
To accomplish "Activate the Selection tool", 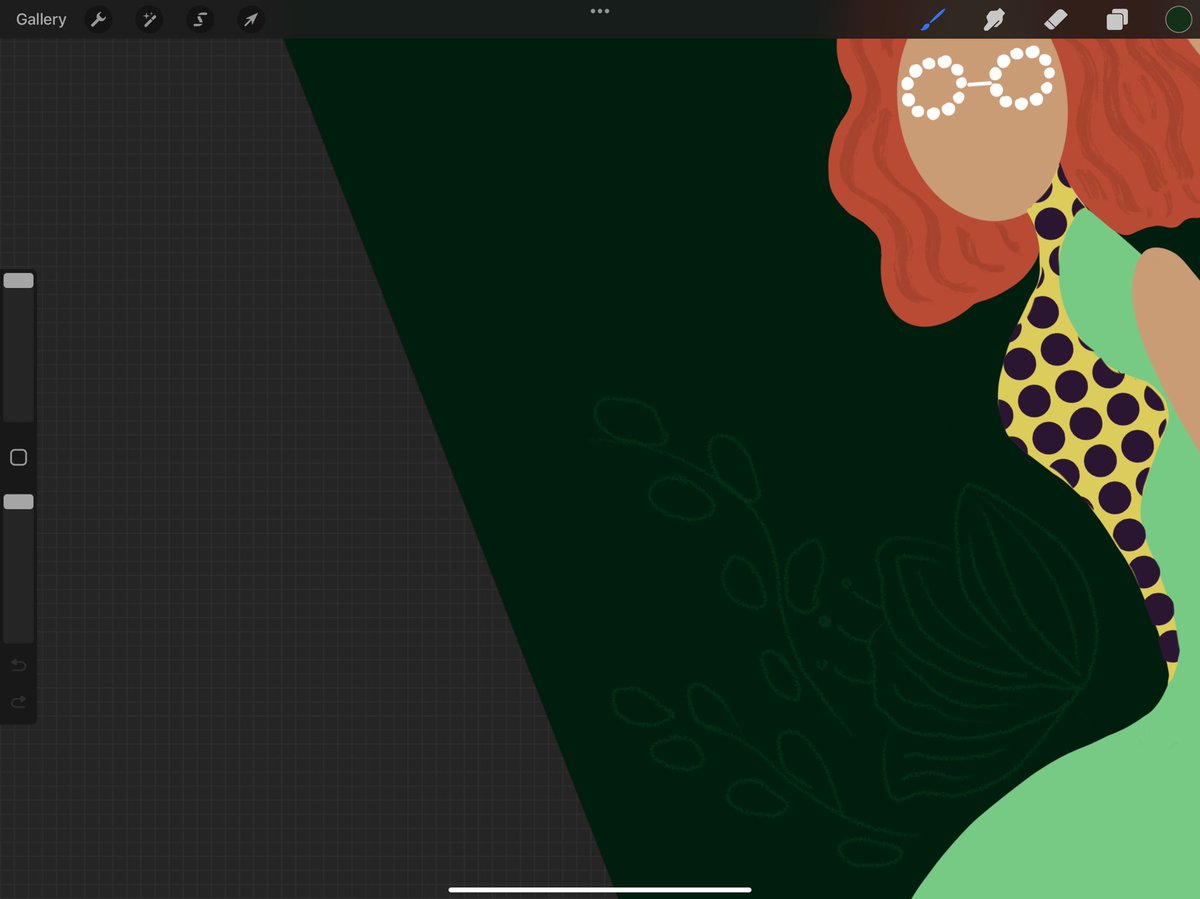I will pos(200,19).
